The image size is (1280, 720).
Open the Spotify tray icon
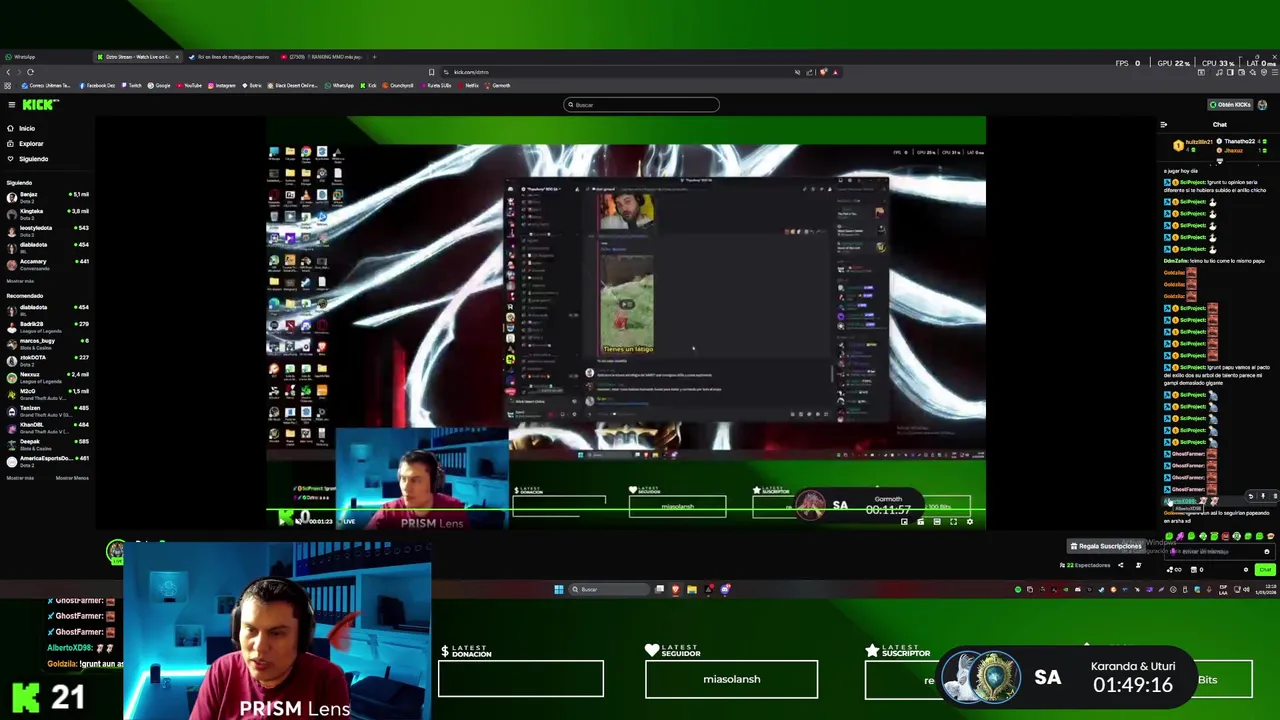(x=1018, y=590)
